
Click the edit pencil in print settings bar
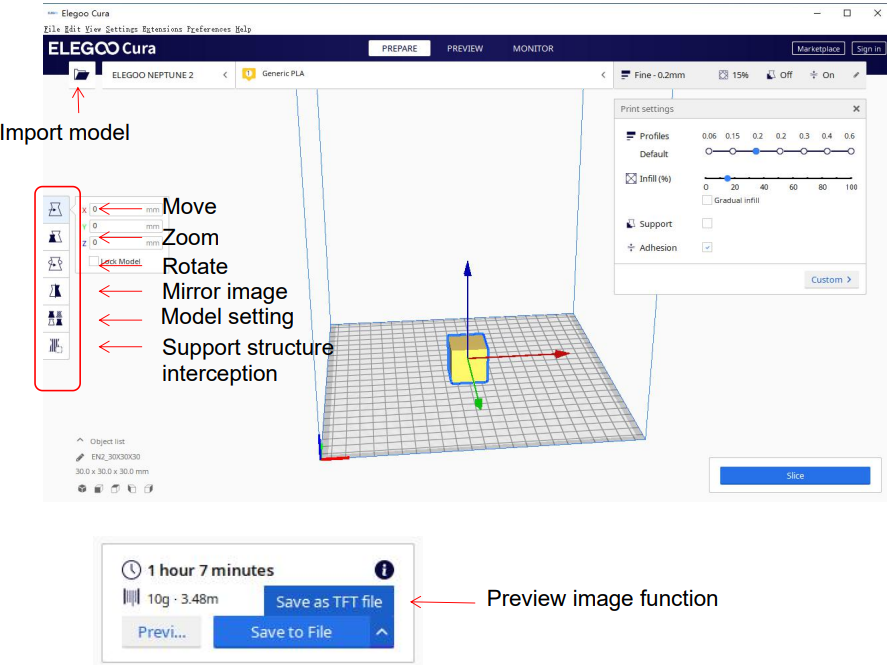tap(856, 75)
